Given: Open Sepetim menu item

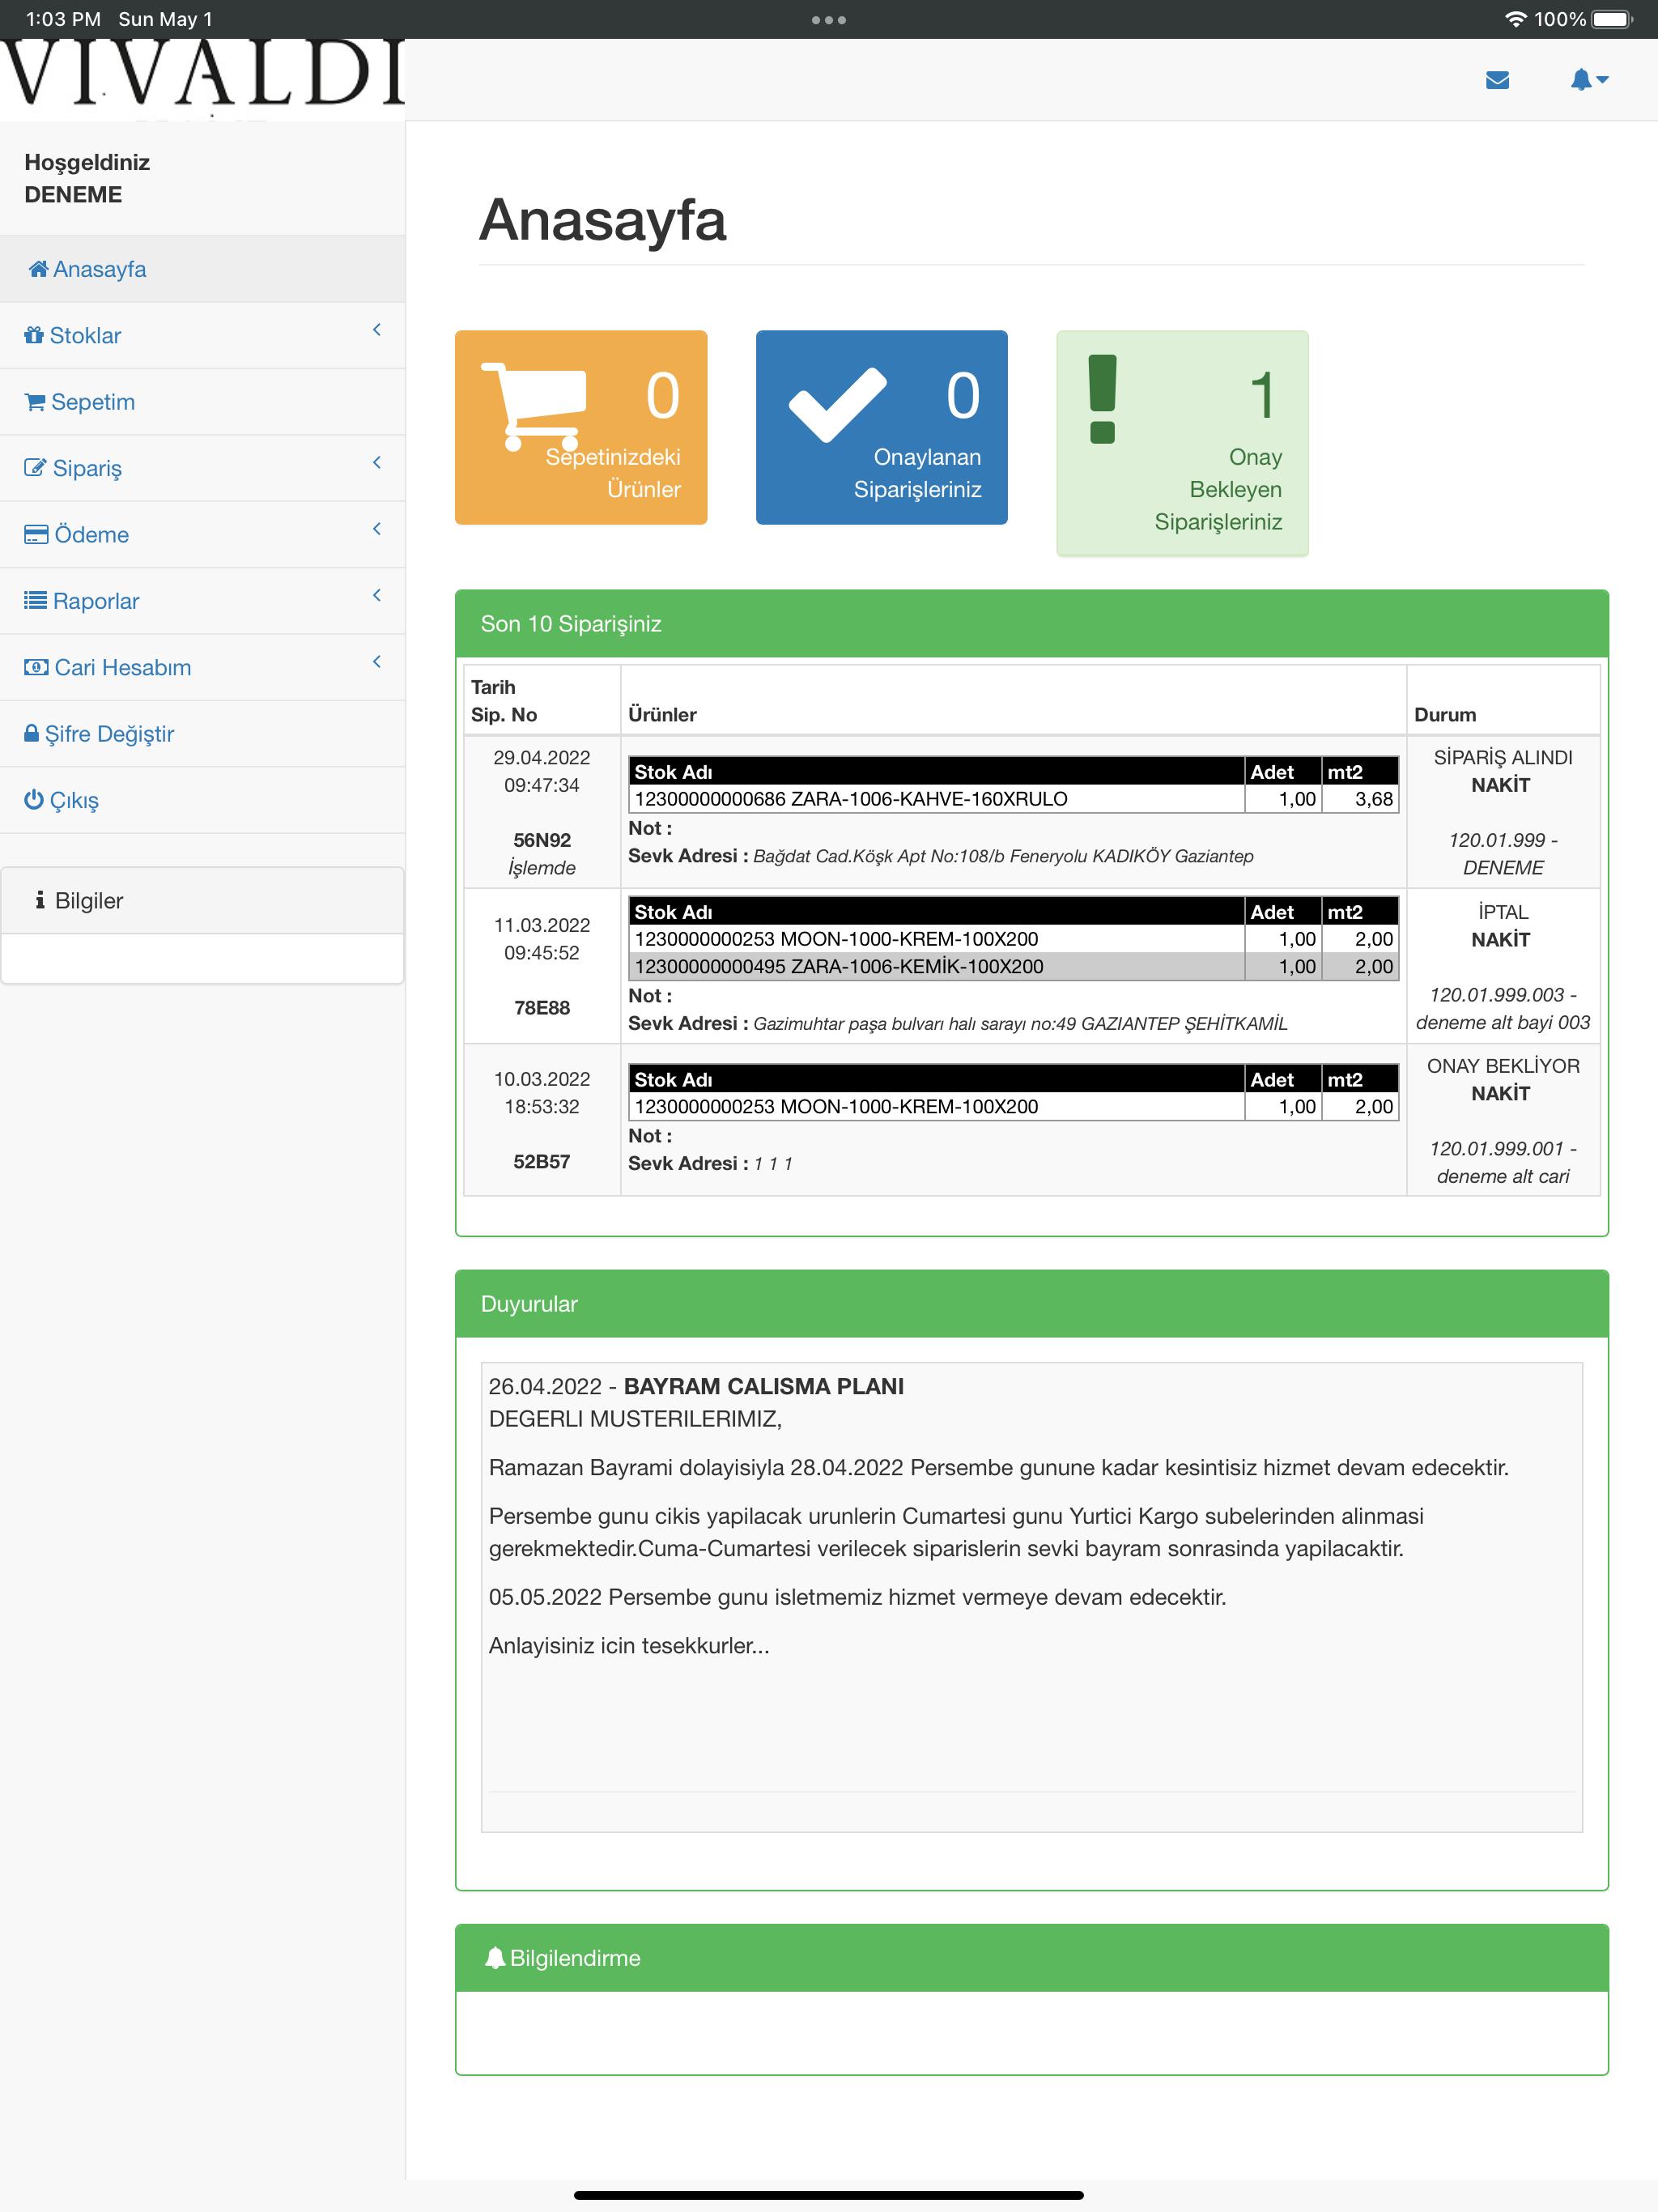Looking at the screenshot, I should click(x=202, y=402).
